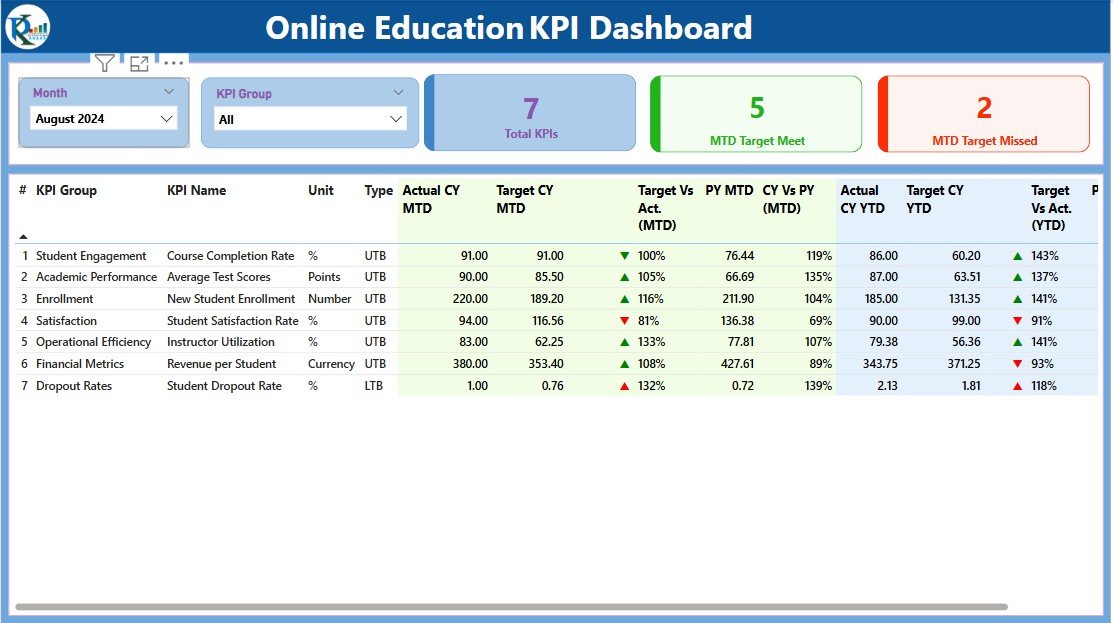
Task: Open the more options ellipsis menu
Action: pyautogui.click(x=173, y=63)
